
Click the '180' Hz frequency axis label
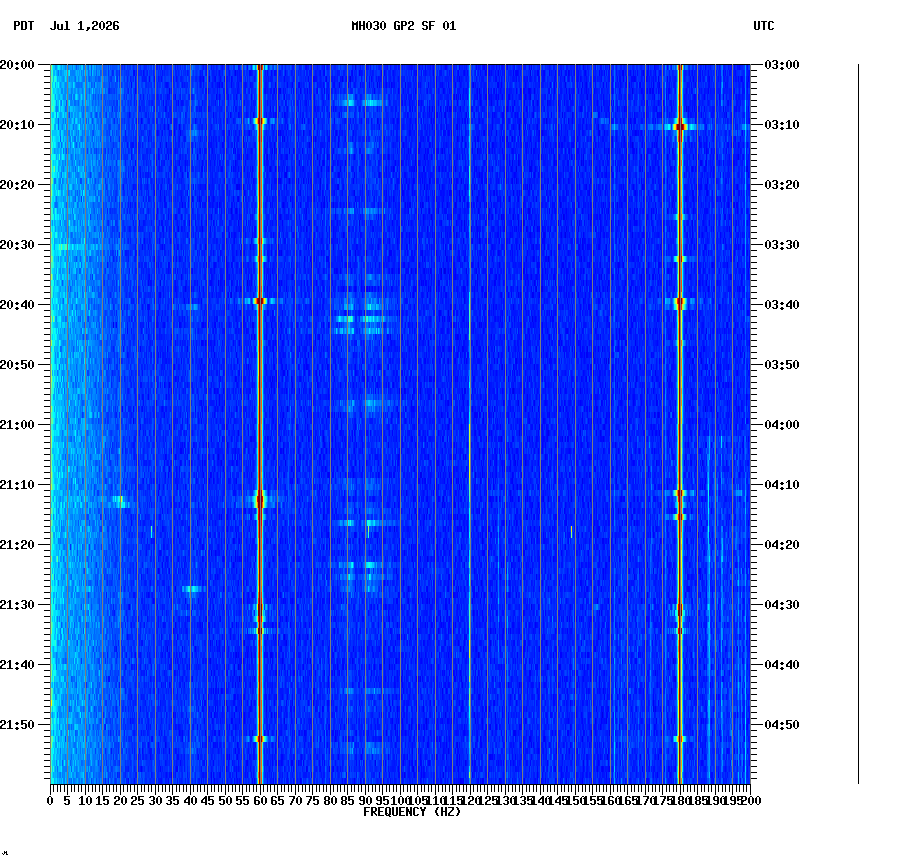tap(680, 801)
